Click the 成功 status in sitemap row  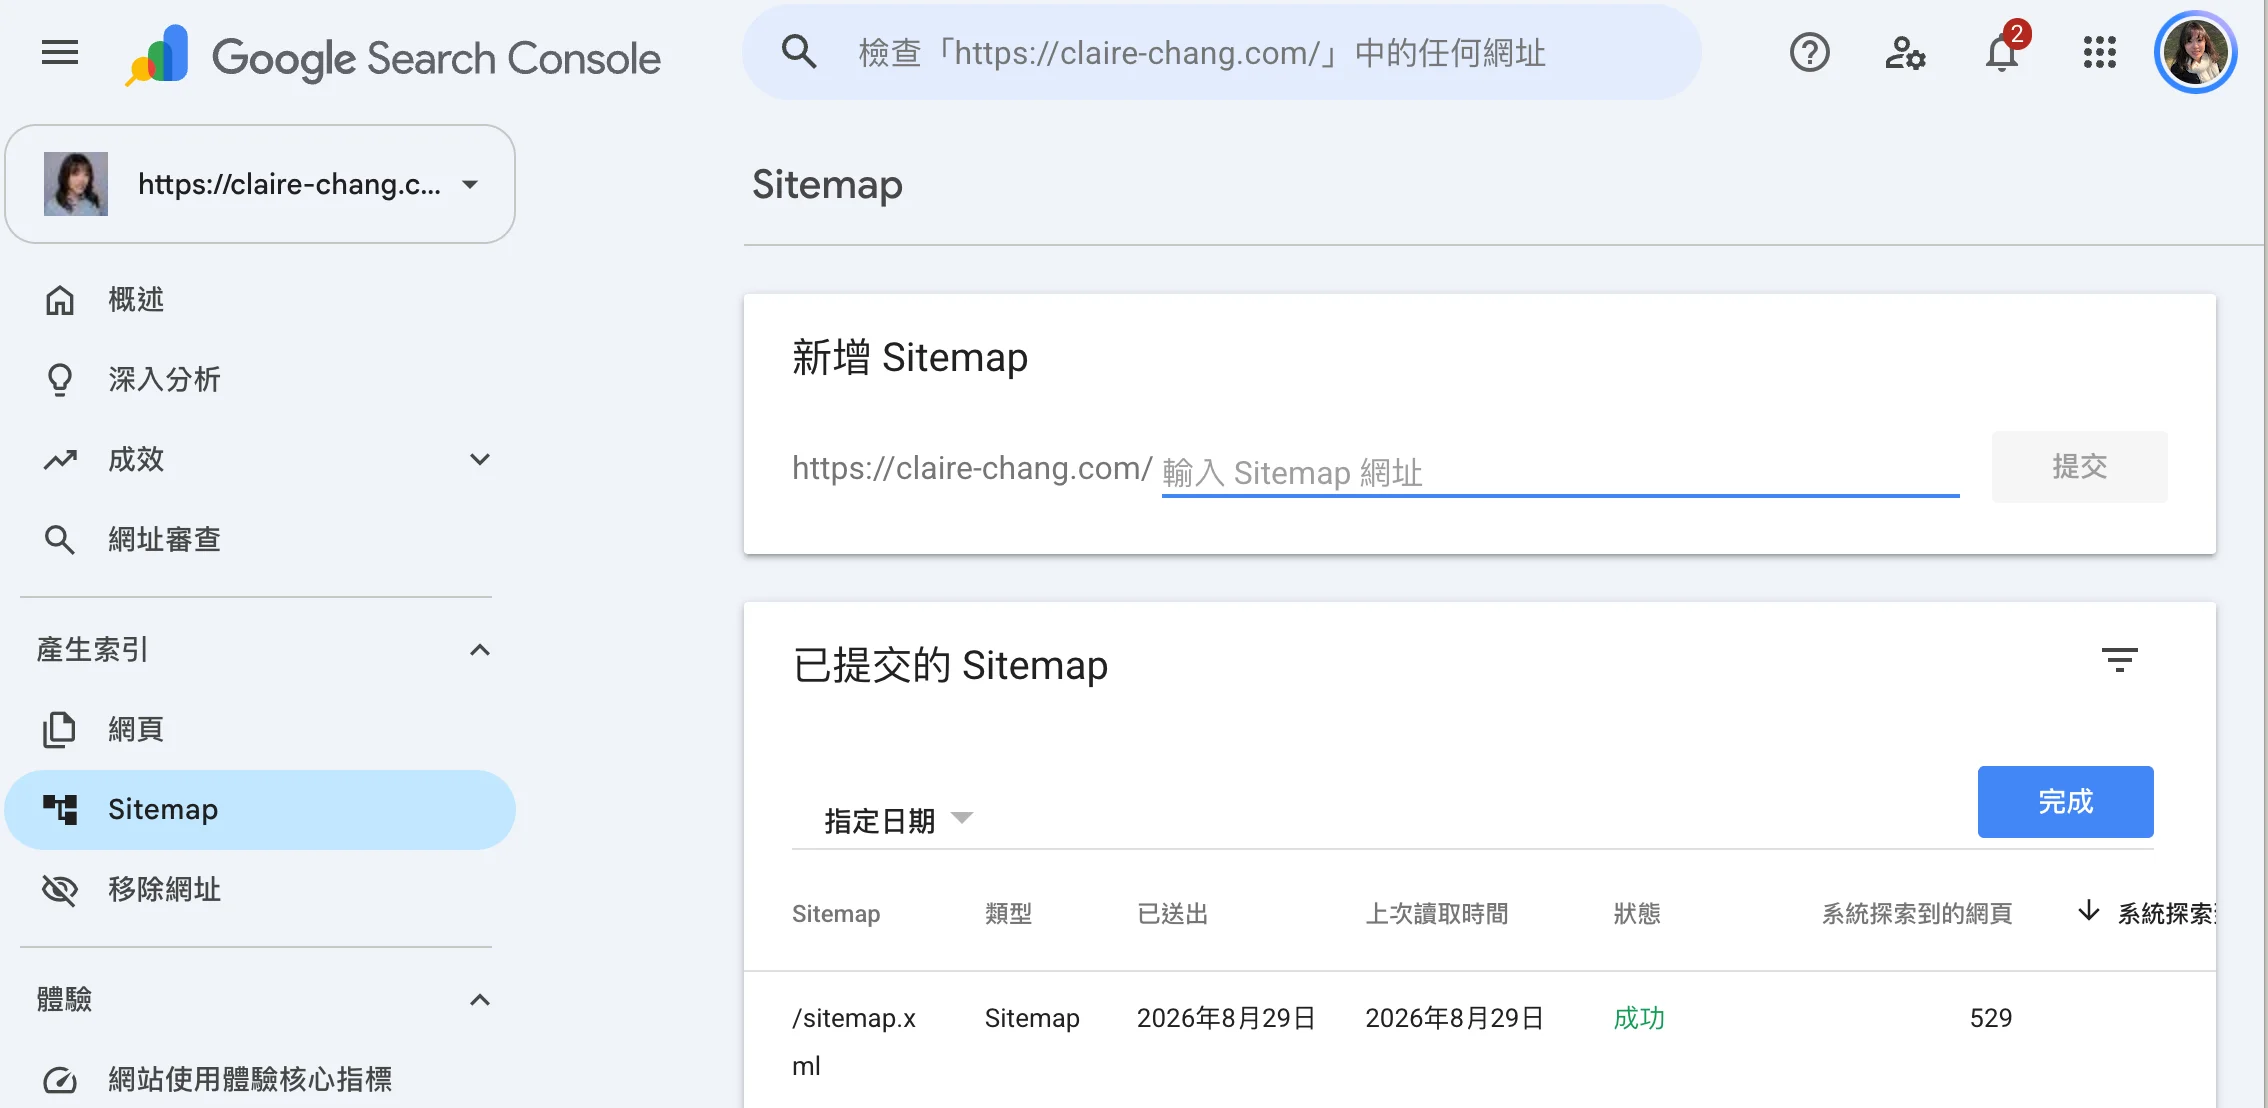1639,1018
